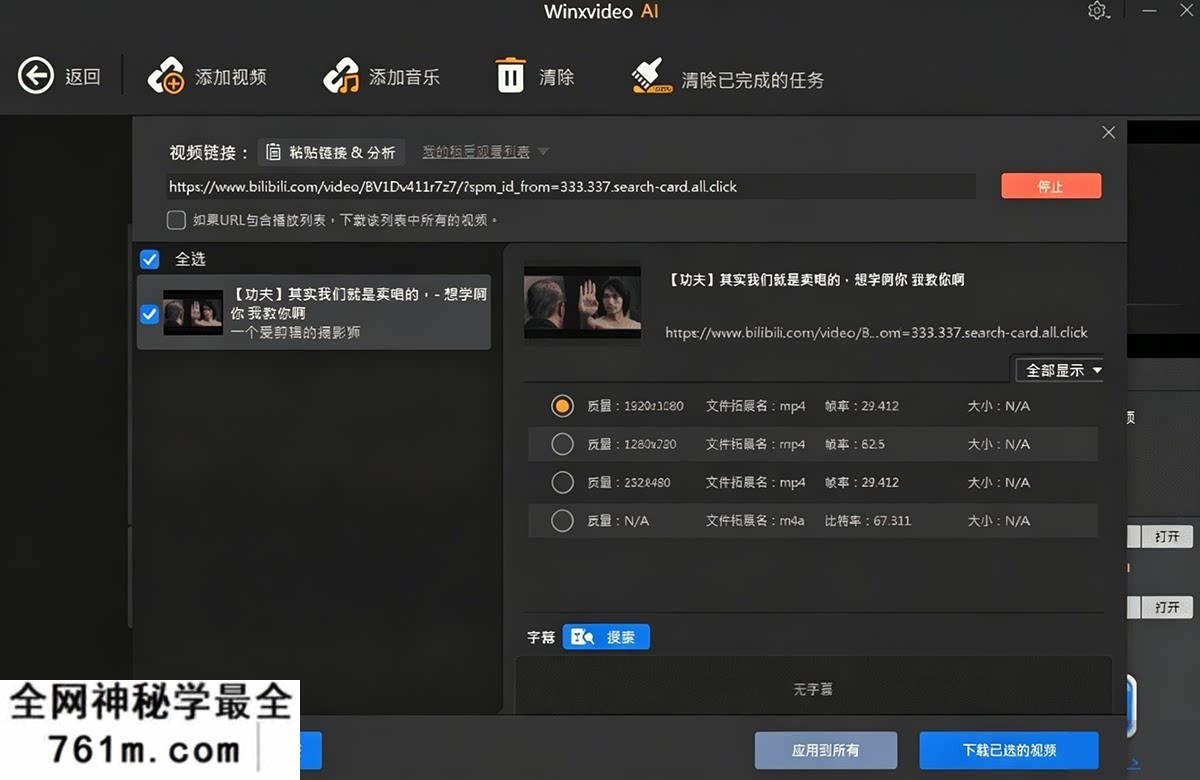Select the m4a audio-only option
This screenshot has width=1200, height=780.
(x=562, y=520)
